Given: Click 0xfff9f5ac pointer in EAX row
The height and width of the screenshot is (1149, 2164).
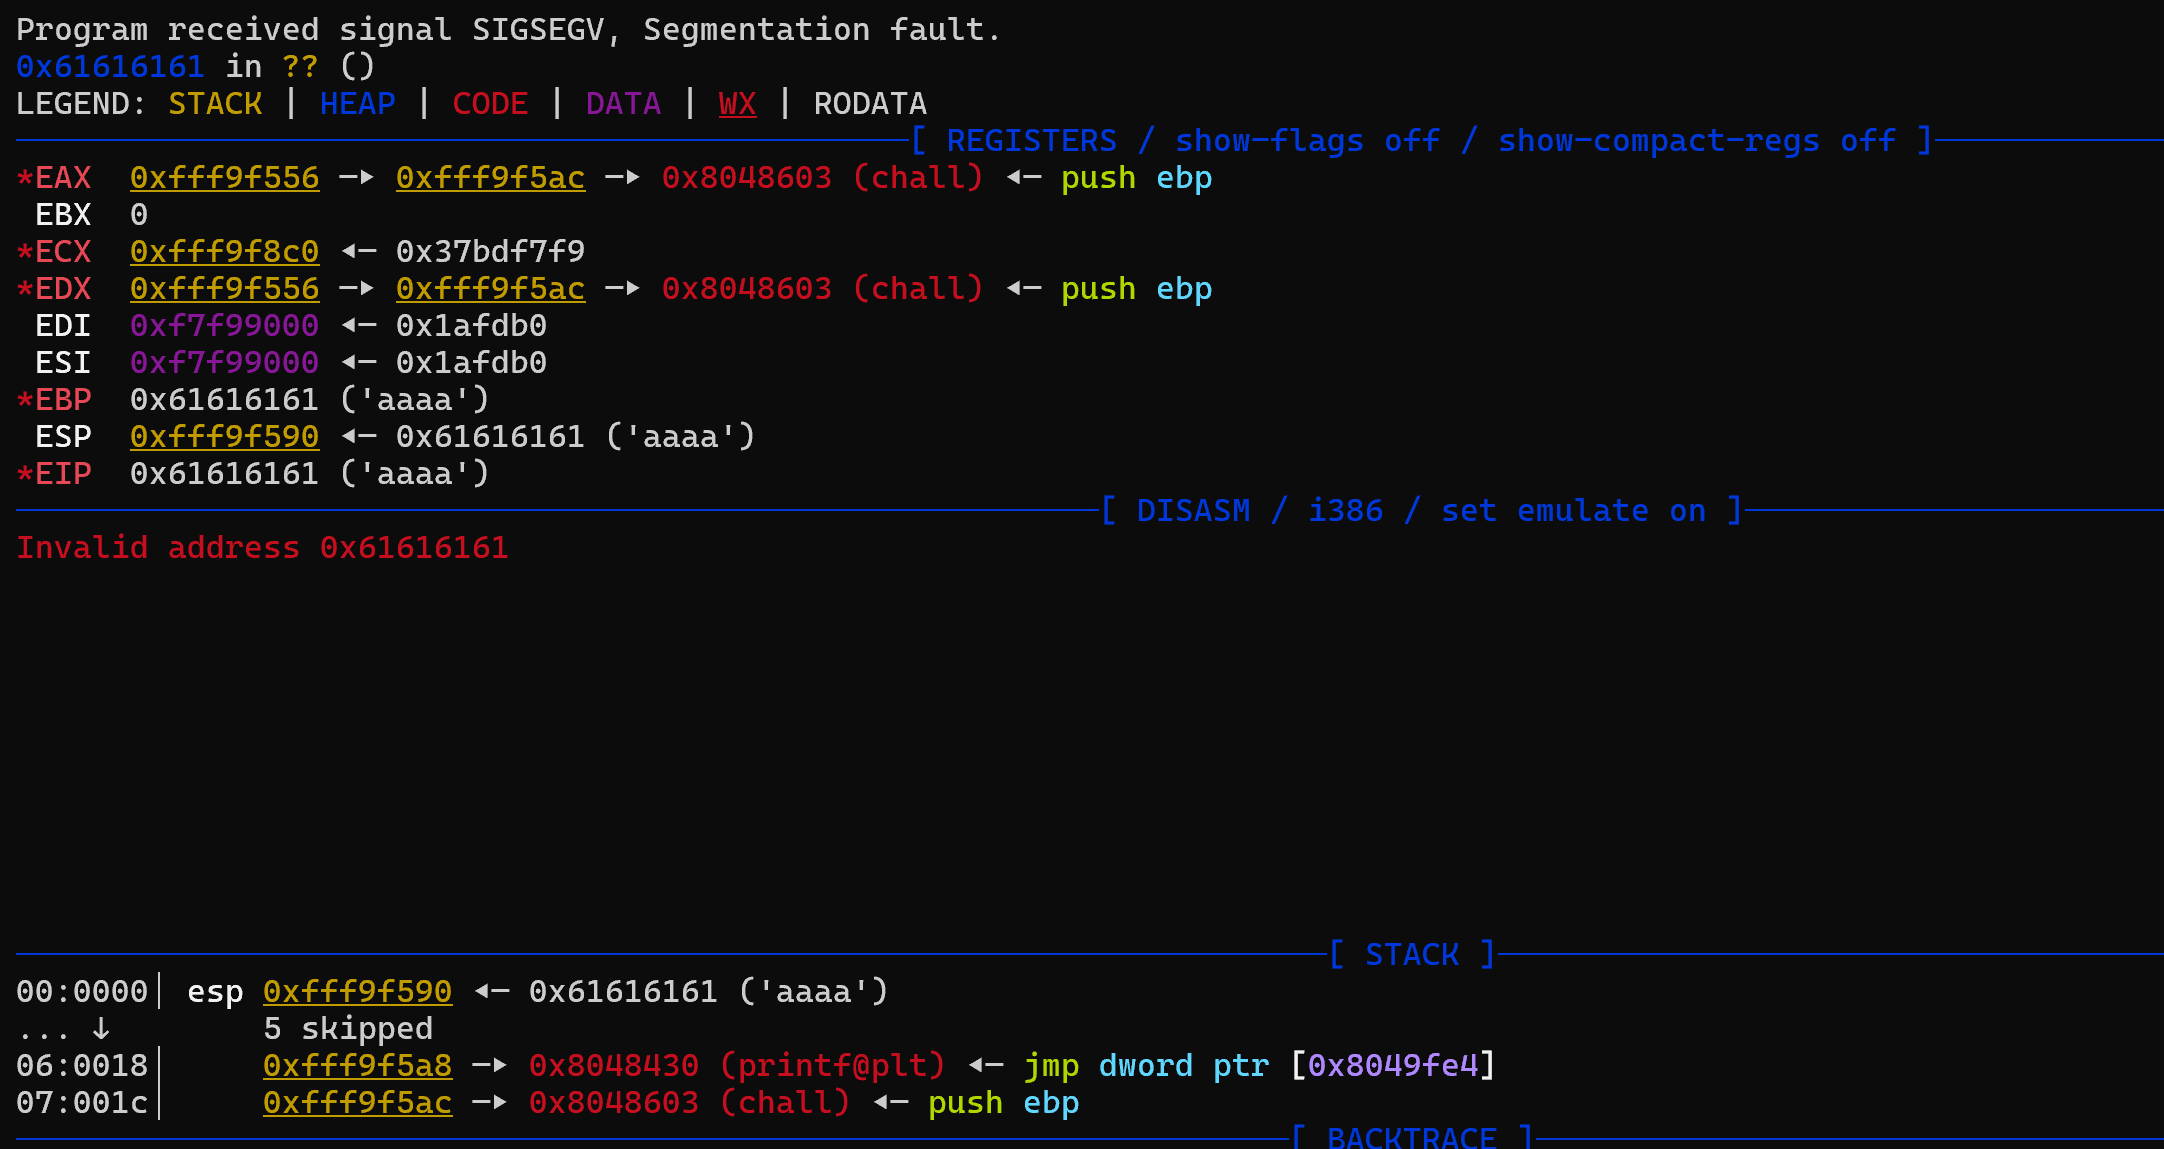Looking at the screenshot, I should click(491, 178).
